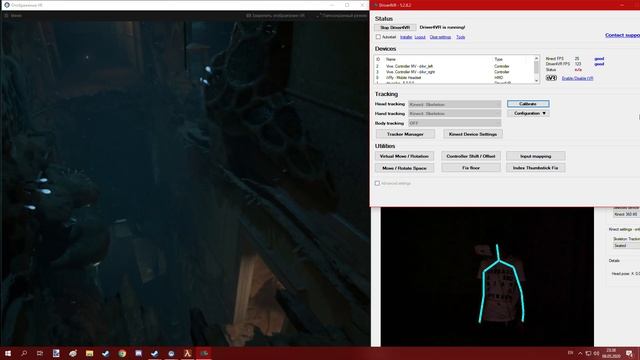The height and width of the screenshot is (360, 640).
Task: Open the notification center icon
Action: [630, 353]
